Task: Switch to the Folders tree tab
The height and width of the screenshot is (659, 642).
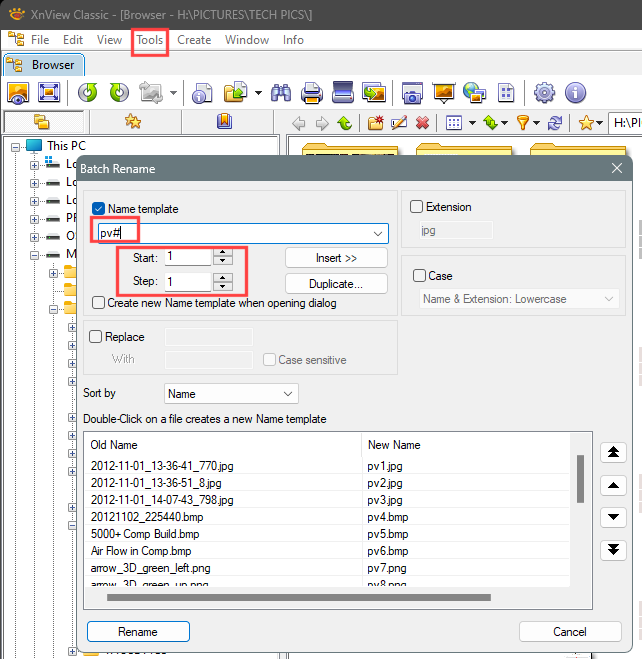Action: click(42, 122)
